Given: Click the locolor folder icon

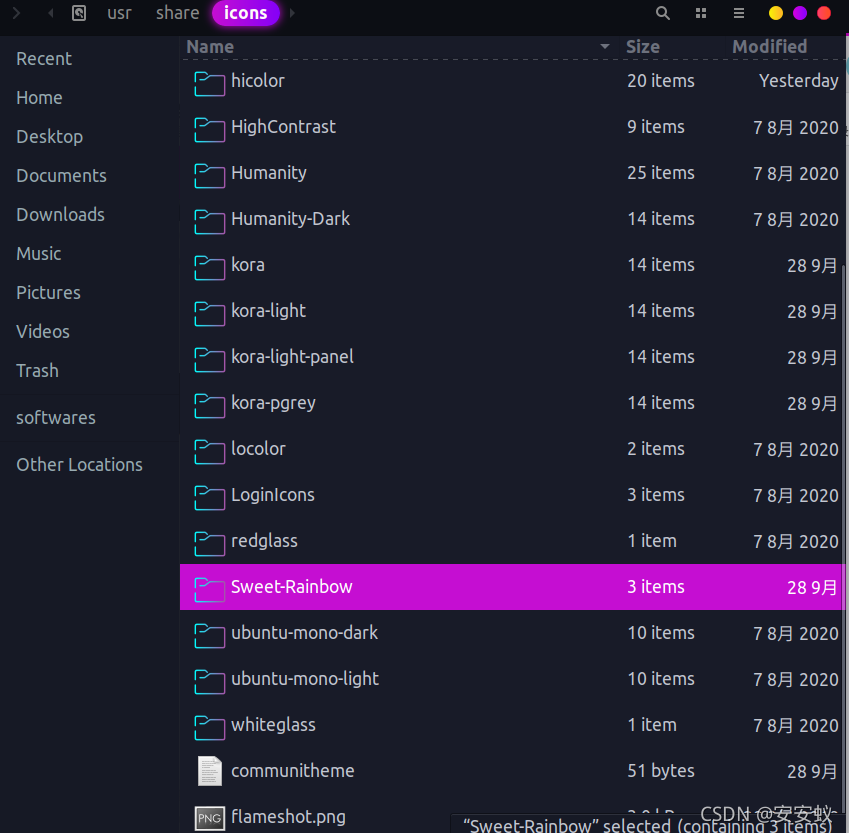Looking at the screenshot, I should pos(210,452).
